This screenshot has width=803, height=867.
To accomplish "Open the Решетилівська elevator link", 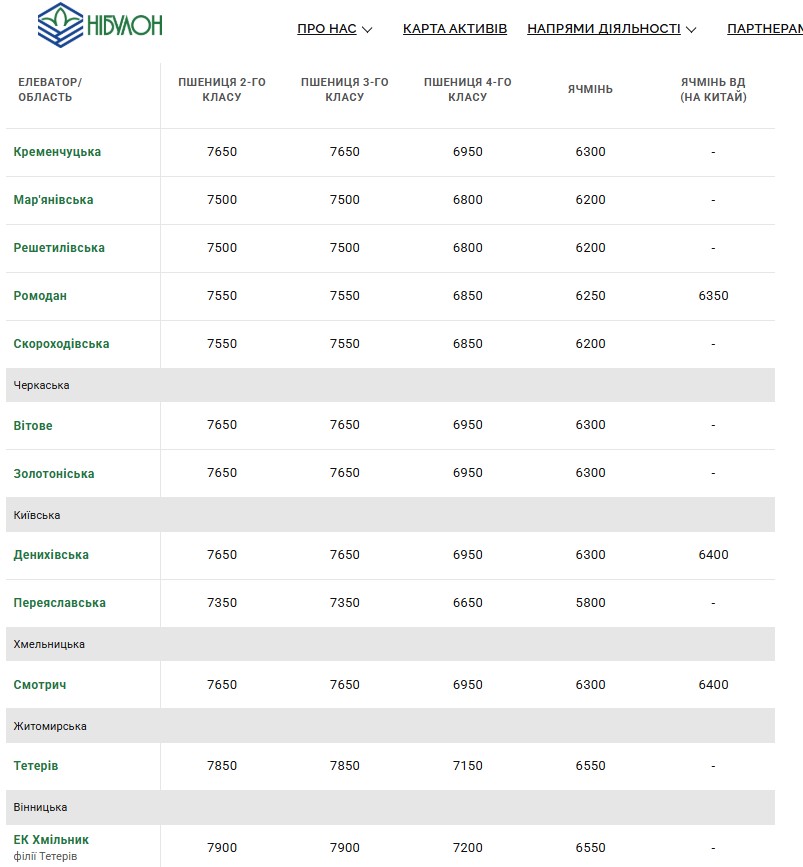I will tap(59, 248).
